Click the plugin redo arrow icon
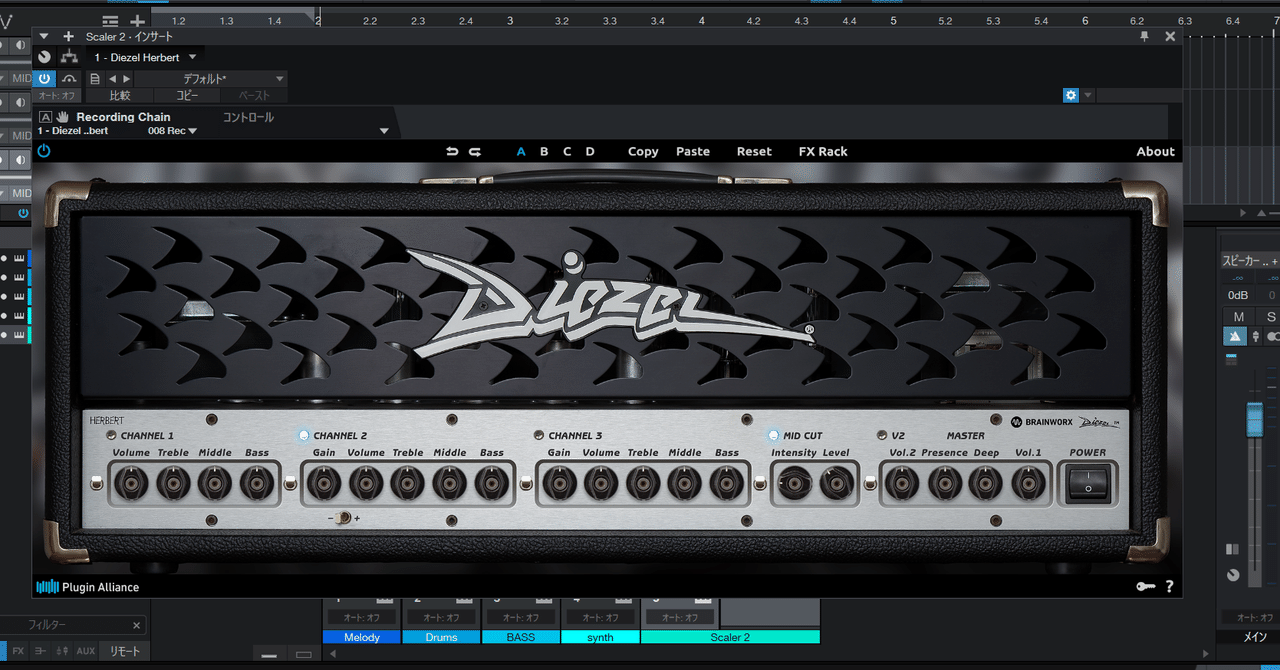The image size is (1280, 670). [475, 152]
